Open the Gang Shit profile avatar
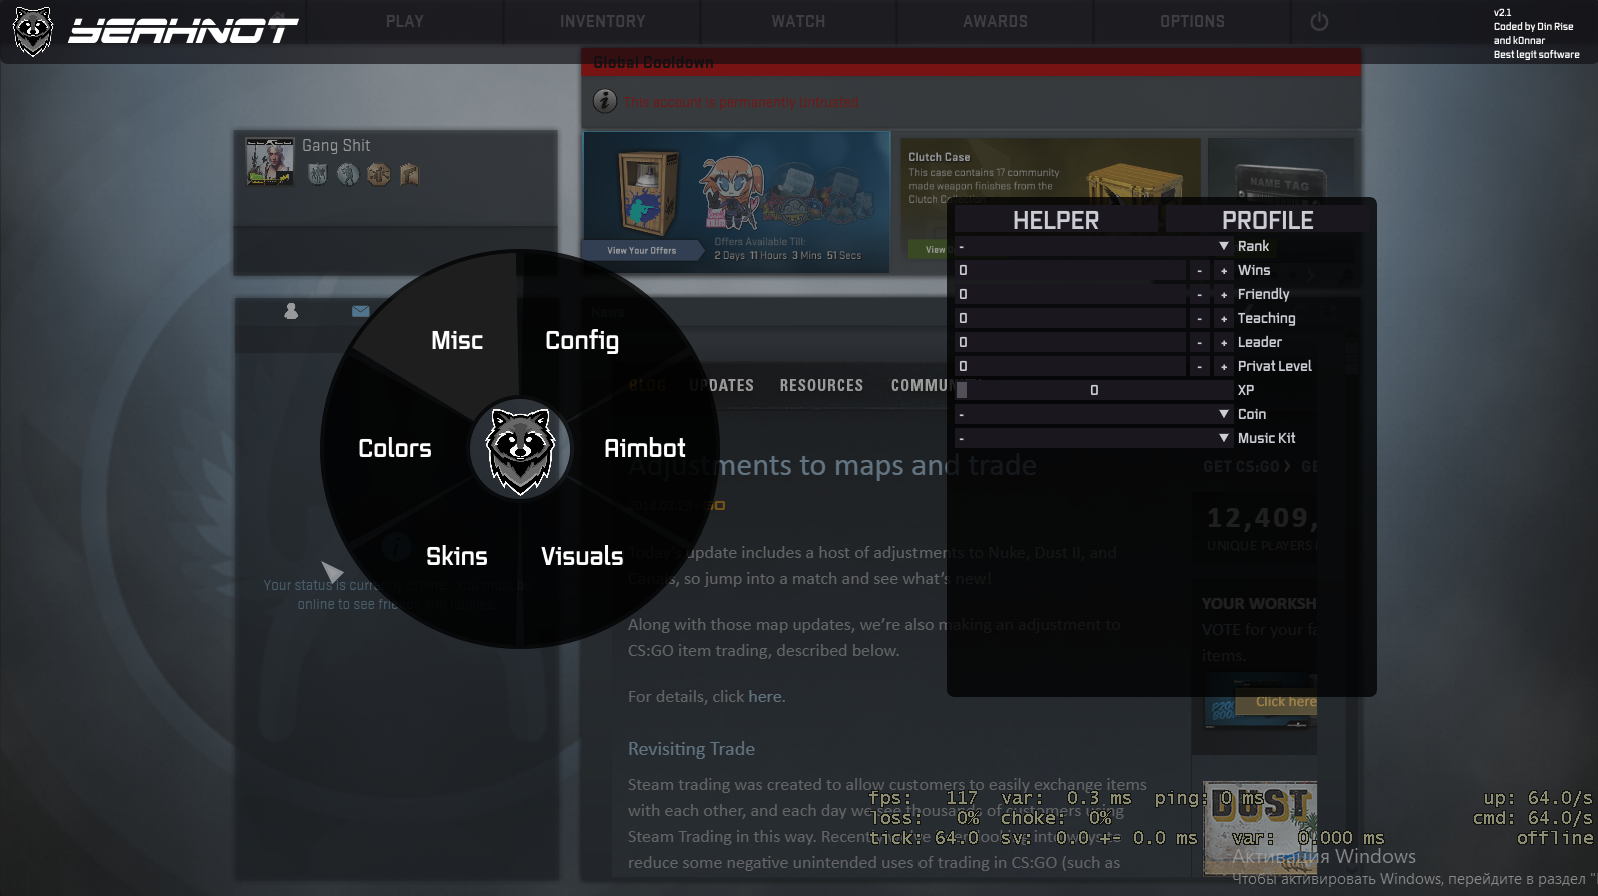This screenshot has height=896, width=1598. click(270, 161)
